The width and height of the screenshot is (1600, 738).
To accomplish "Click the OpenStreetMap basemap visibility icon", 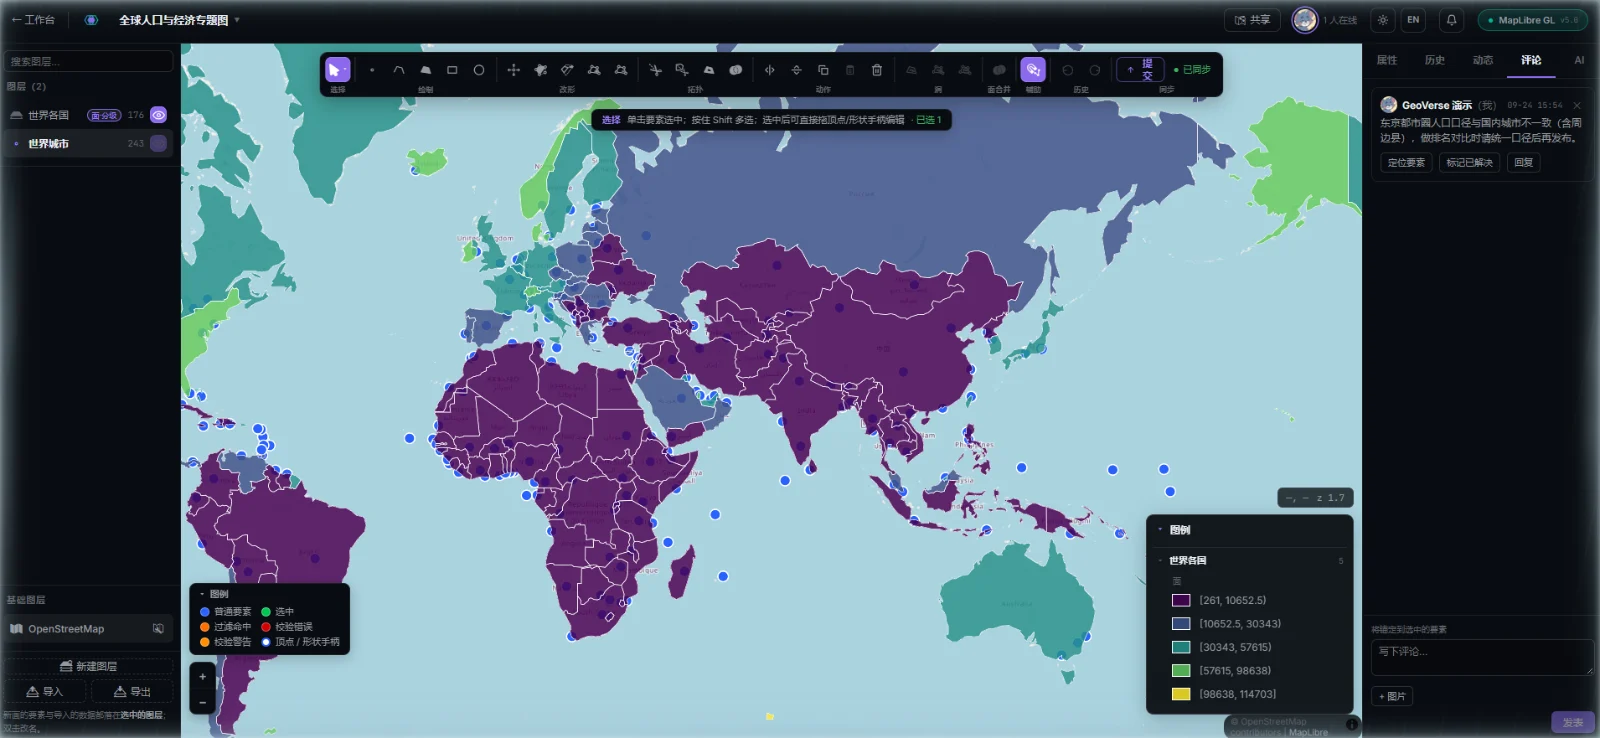I will (x=158, y=629).
